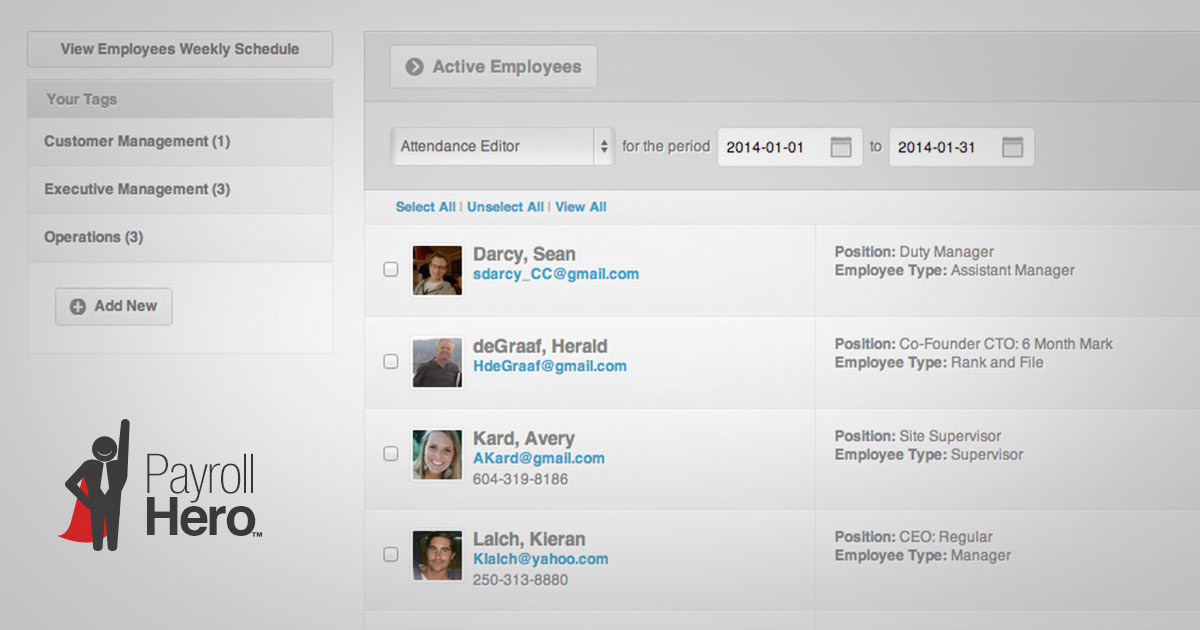Check the checkbox next to Darcy, Sean
This screenshot has height=630, width=1200.
point(390,268)
